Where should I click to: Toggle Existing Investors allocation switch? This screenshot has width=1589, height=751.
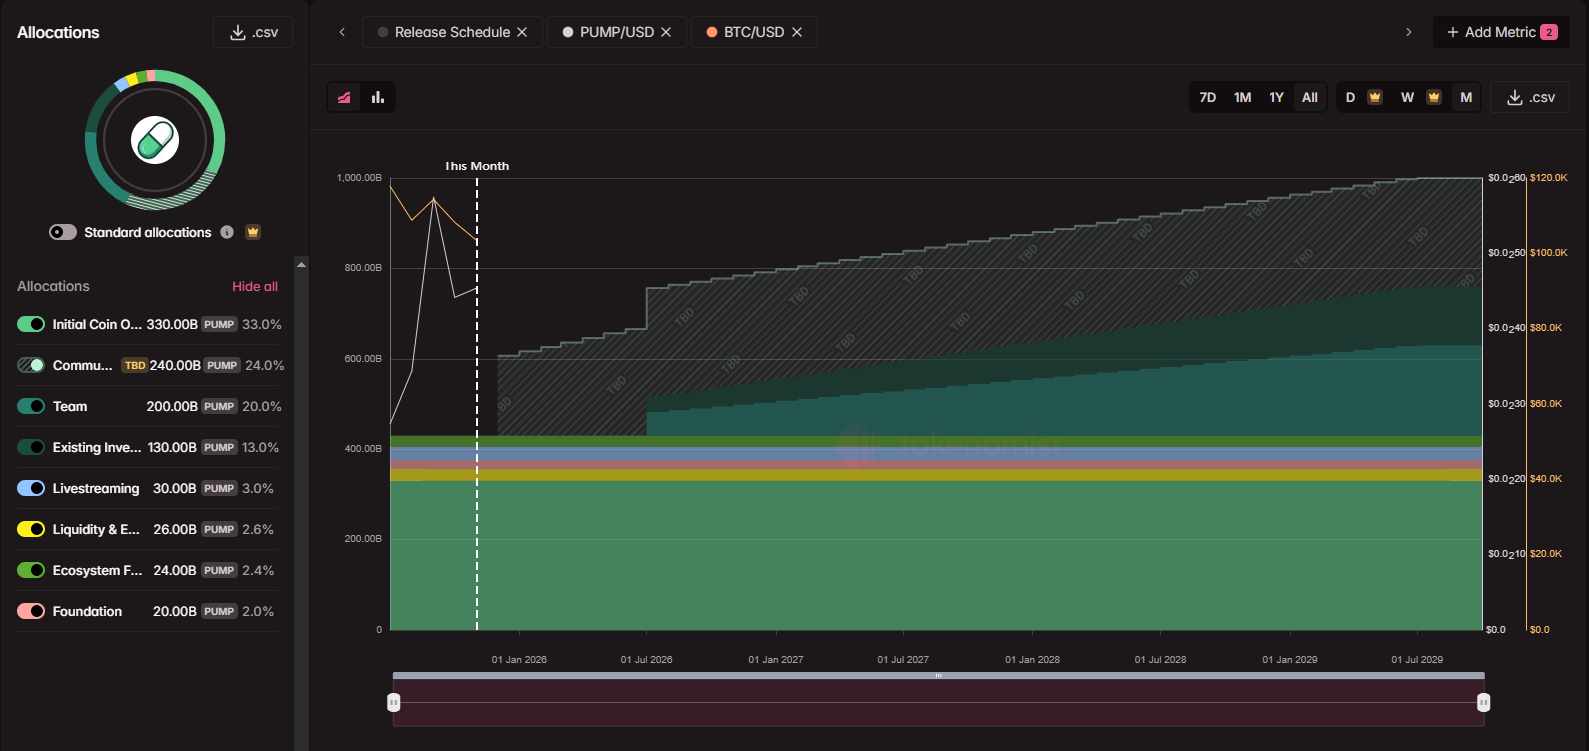pyautogui.click(x=31, y=447)
